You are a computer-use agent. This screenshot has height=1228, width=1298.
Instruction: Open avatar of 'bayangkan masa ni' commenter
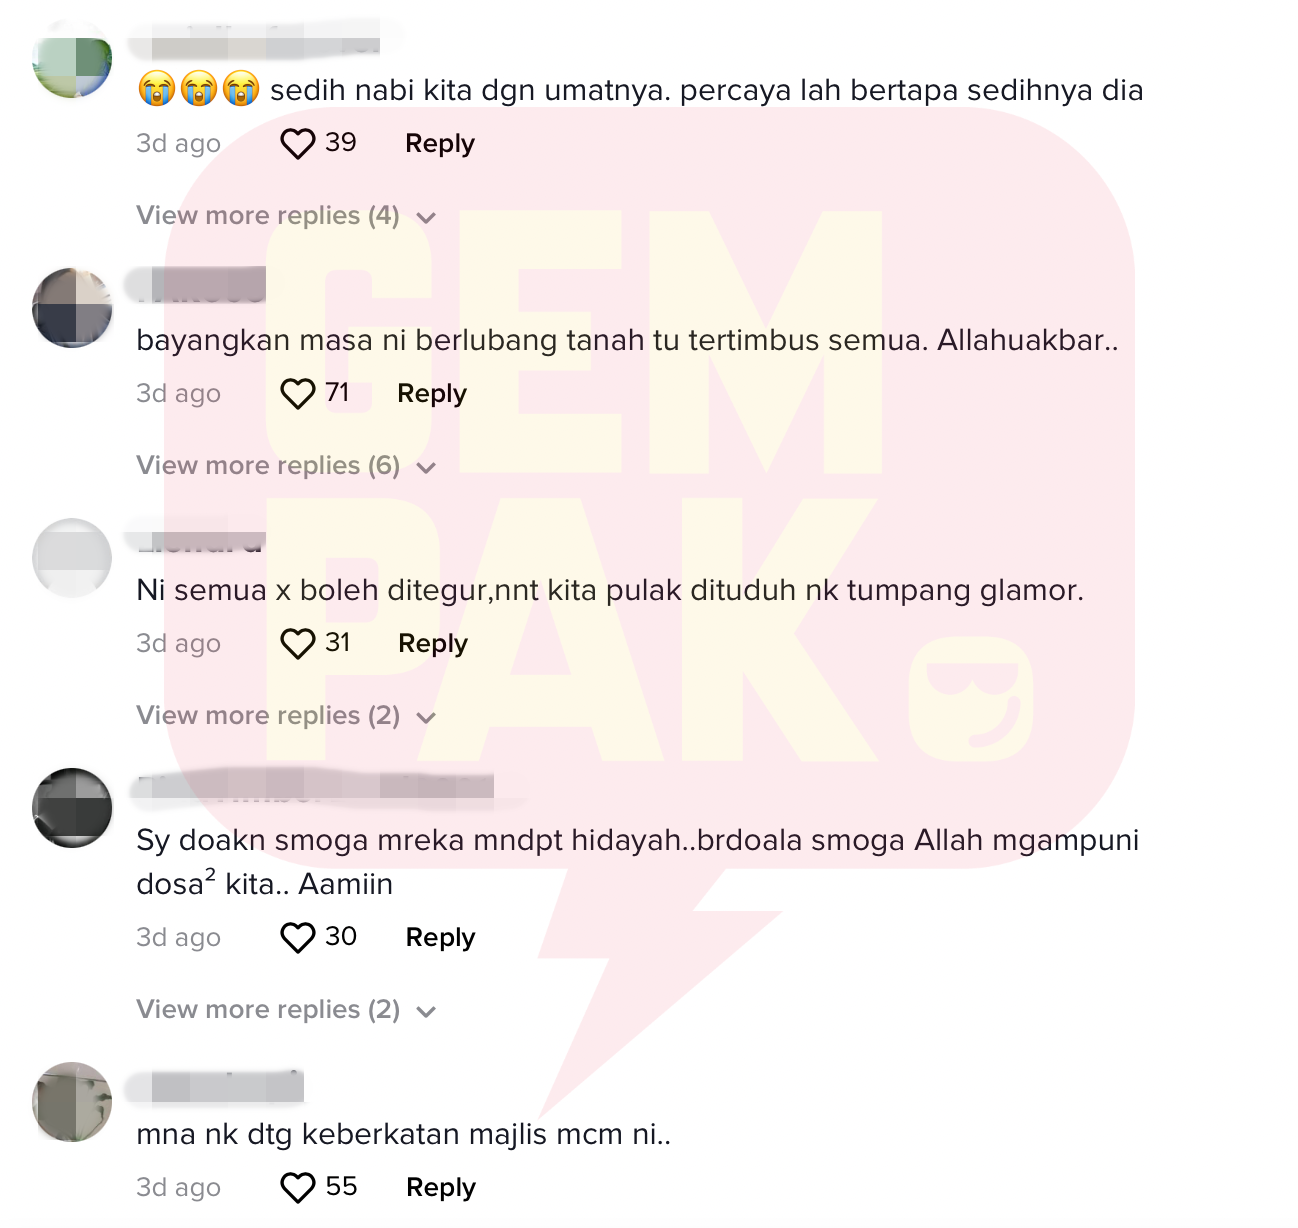pyautogui.click(x=72, y=308)
